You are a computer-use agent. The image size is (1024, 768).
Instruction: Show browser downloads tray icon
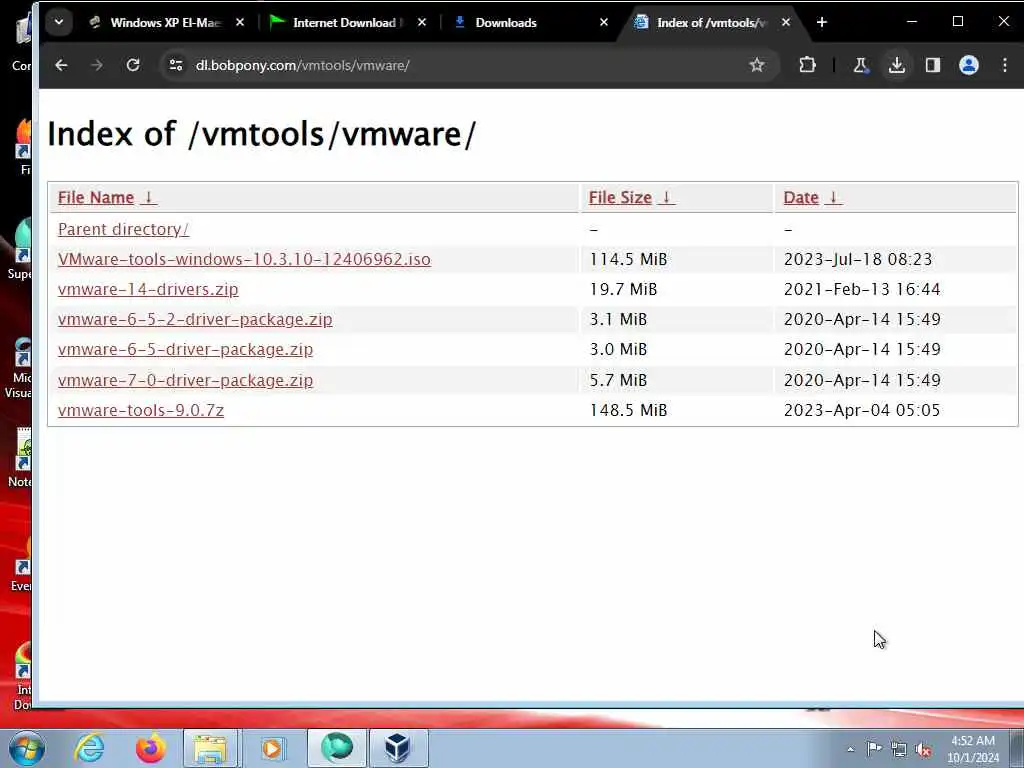pyautogui.click(x=897, y=65)
